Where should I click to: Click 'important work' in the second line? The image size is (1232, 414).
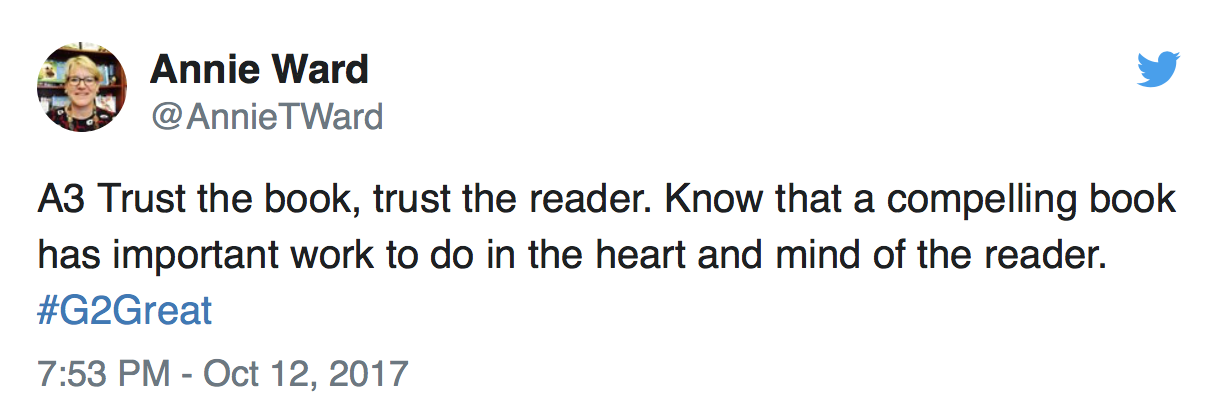220,257
